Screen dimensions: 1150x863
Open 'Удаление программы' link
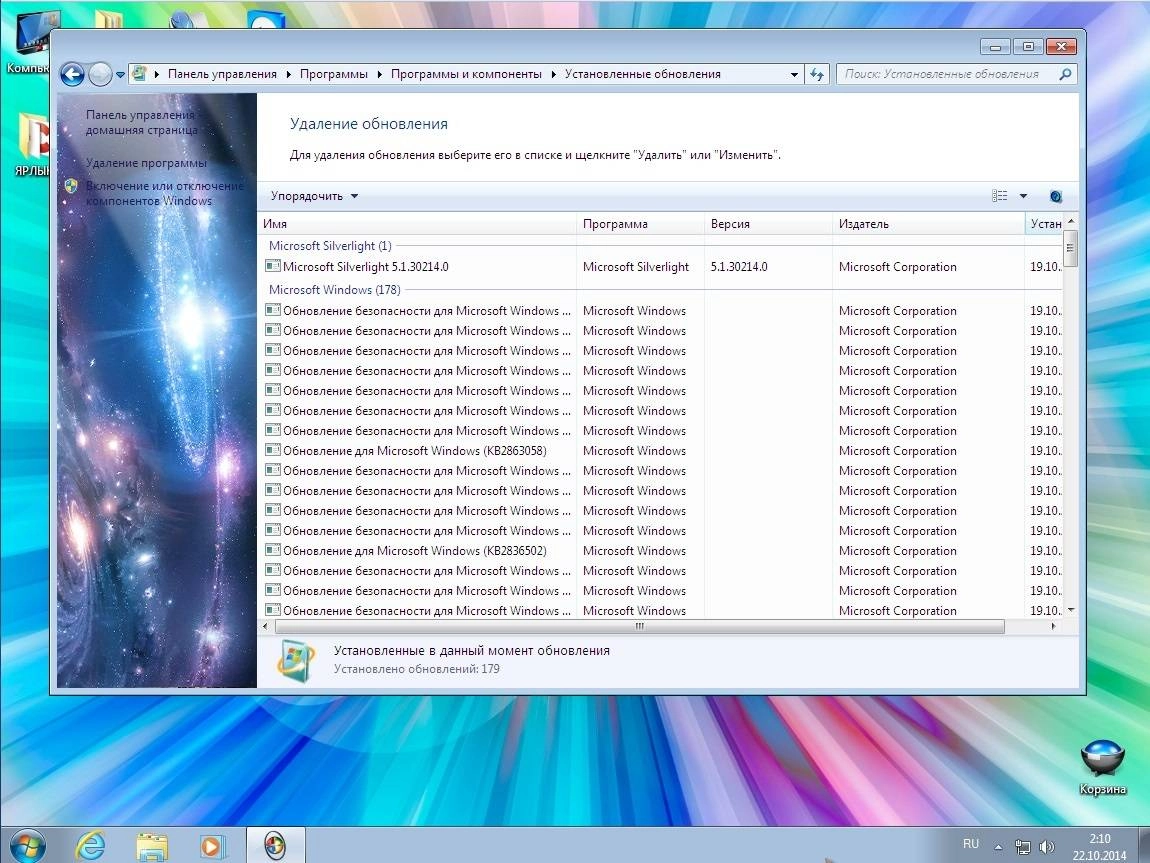(x=146, y=163)
